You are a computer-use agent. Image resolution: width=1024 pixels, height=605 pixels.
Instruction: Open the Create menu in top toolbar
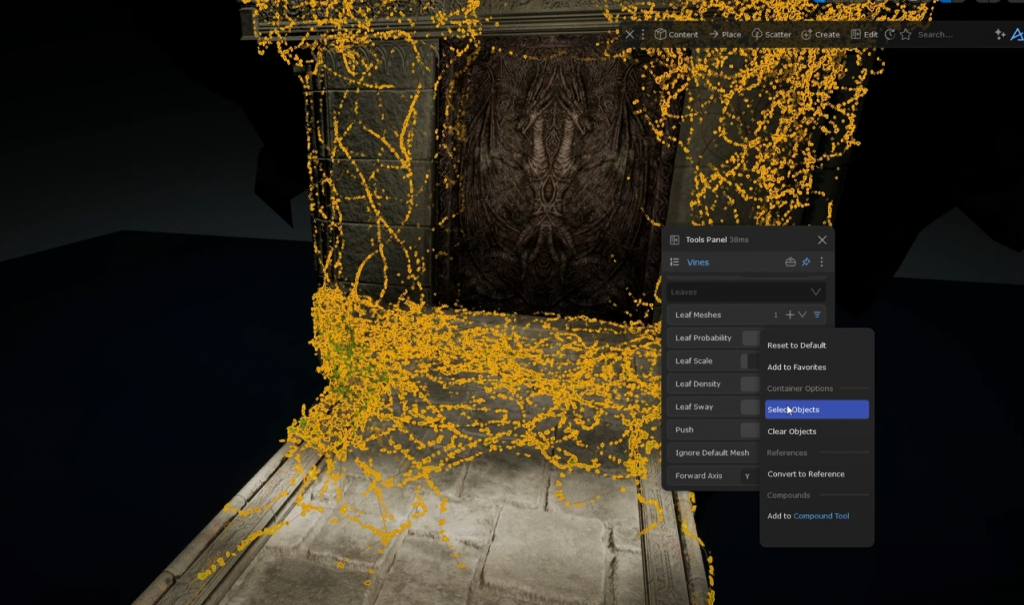pyautogui.click(x=821, y=34)
